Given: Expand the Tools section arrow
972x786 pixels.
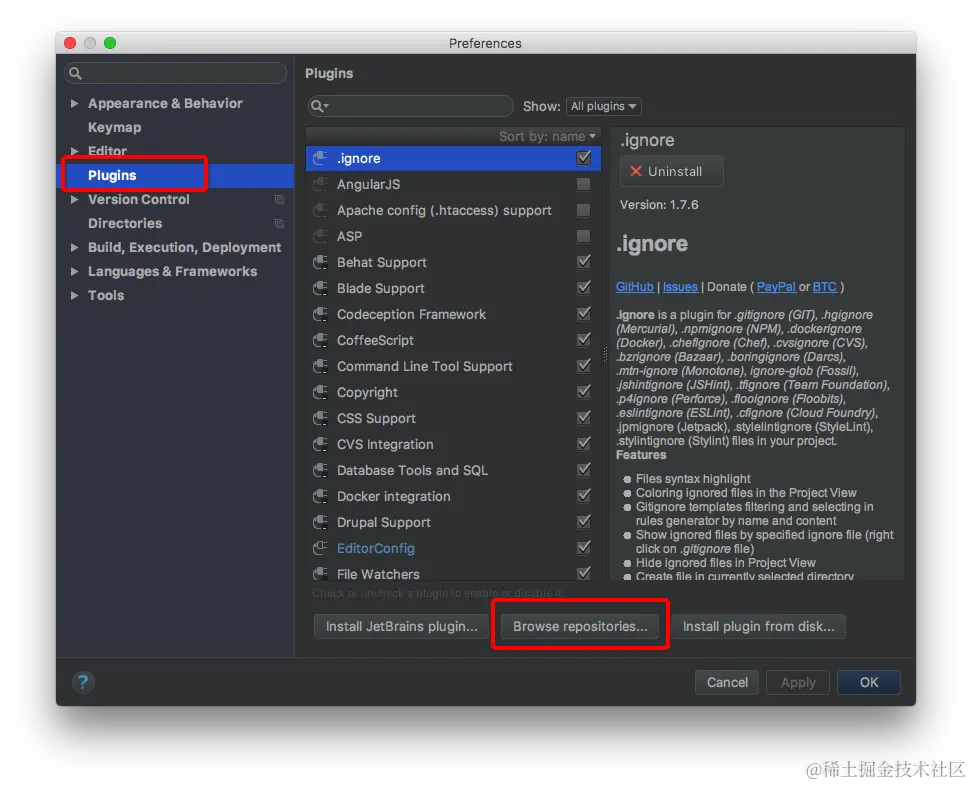Looking at the screenshot, I should coord(74,296).
